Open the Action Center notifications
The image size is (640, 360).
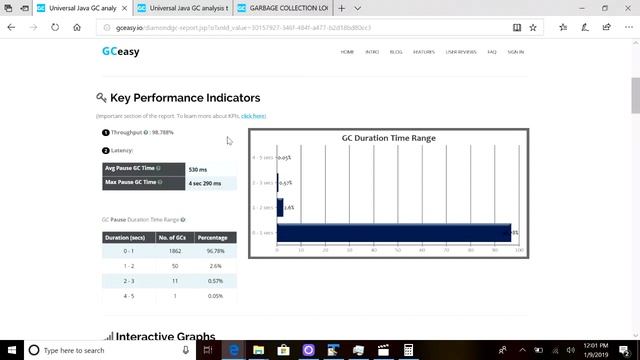[x=624, y=350]
